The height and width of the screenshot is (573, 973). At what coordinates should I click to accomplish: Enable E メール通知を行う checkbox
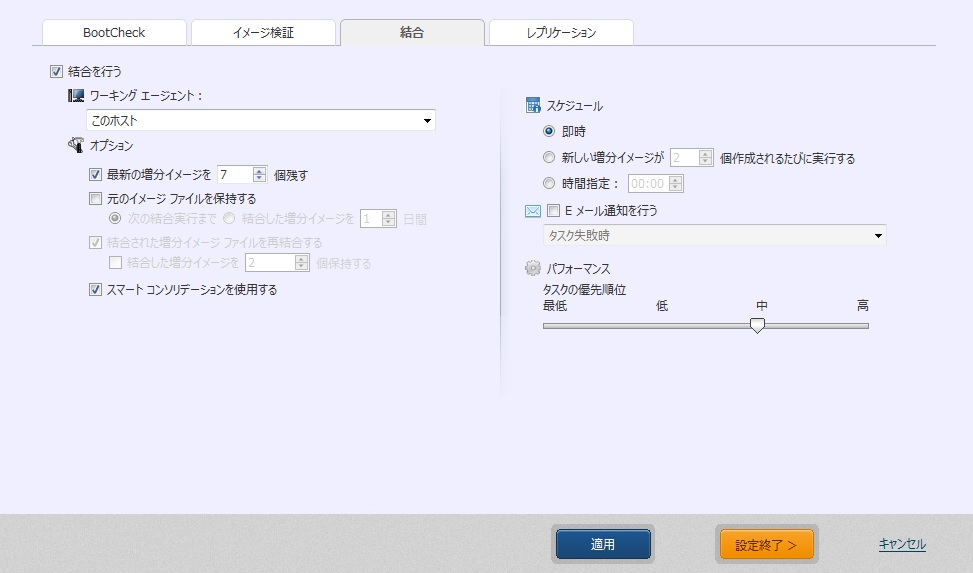tap(554, 211)
